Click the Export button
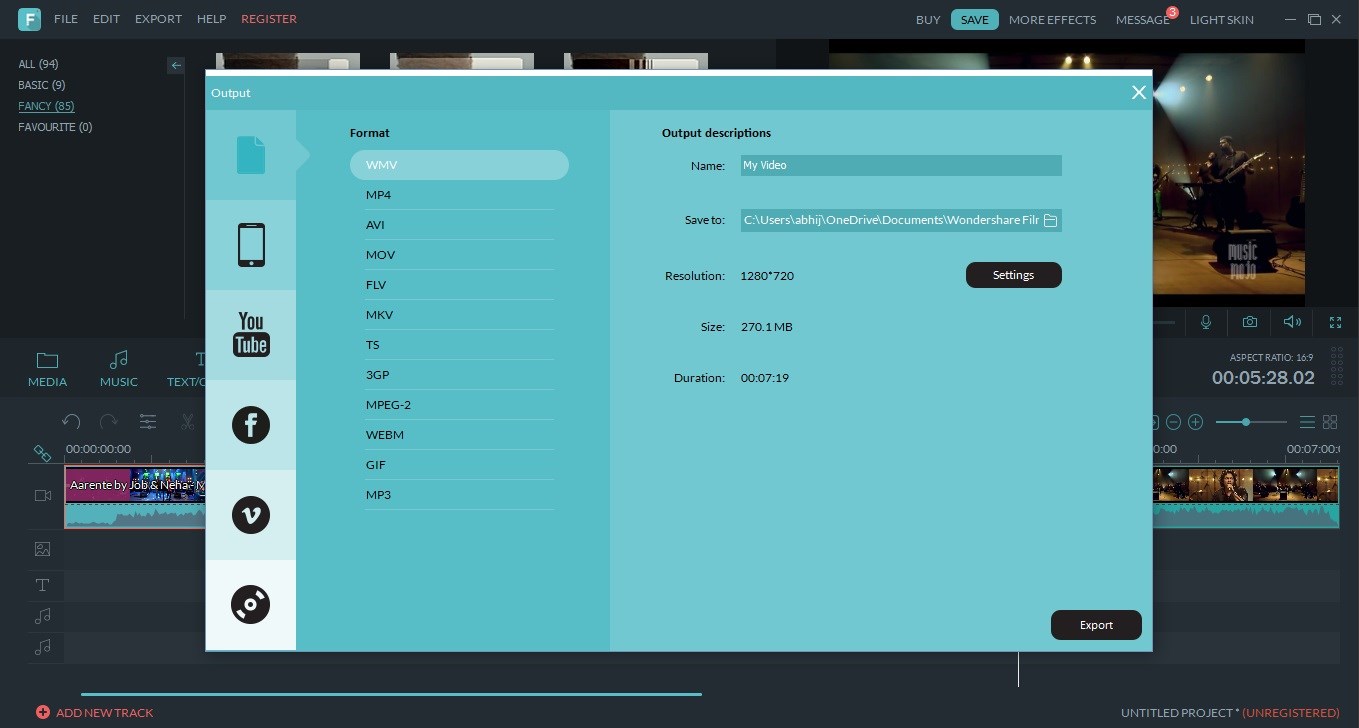The image size is (1359, 728). 1096,624
